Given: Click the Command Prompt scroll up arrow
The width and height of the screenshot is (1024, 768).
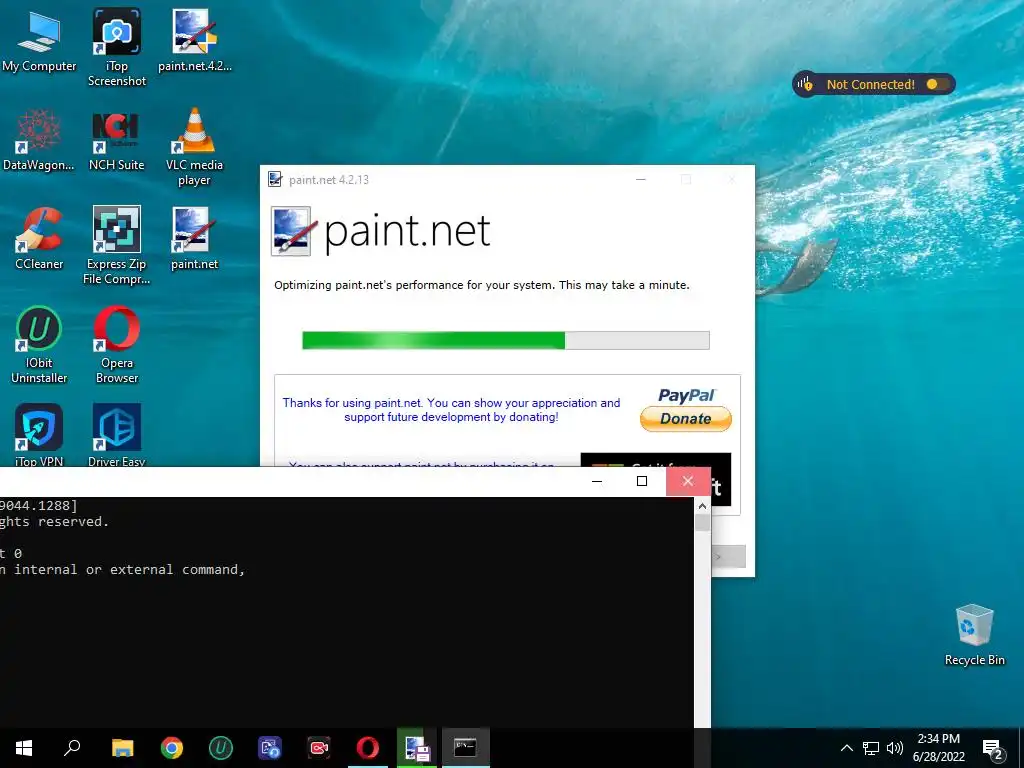Looking at the screenshot, I should (702, 506).
